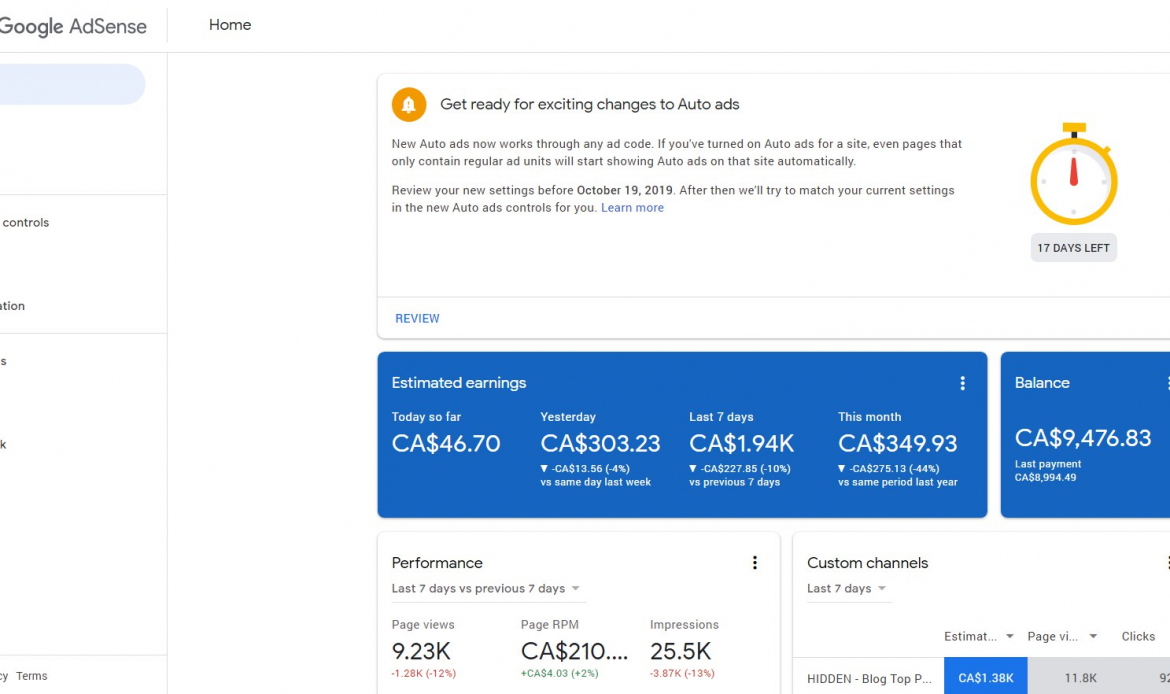The image size is (1170, 694).
Task: Click -CA$13.56 (-4%) comparison text
Action: pyautogui.click(x=585, y=469)
